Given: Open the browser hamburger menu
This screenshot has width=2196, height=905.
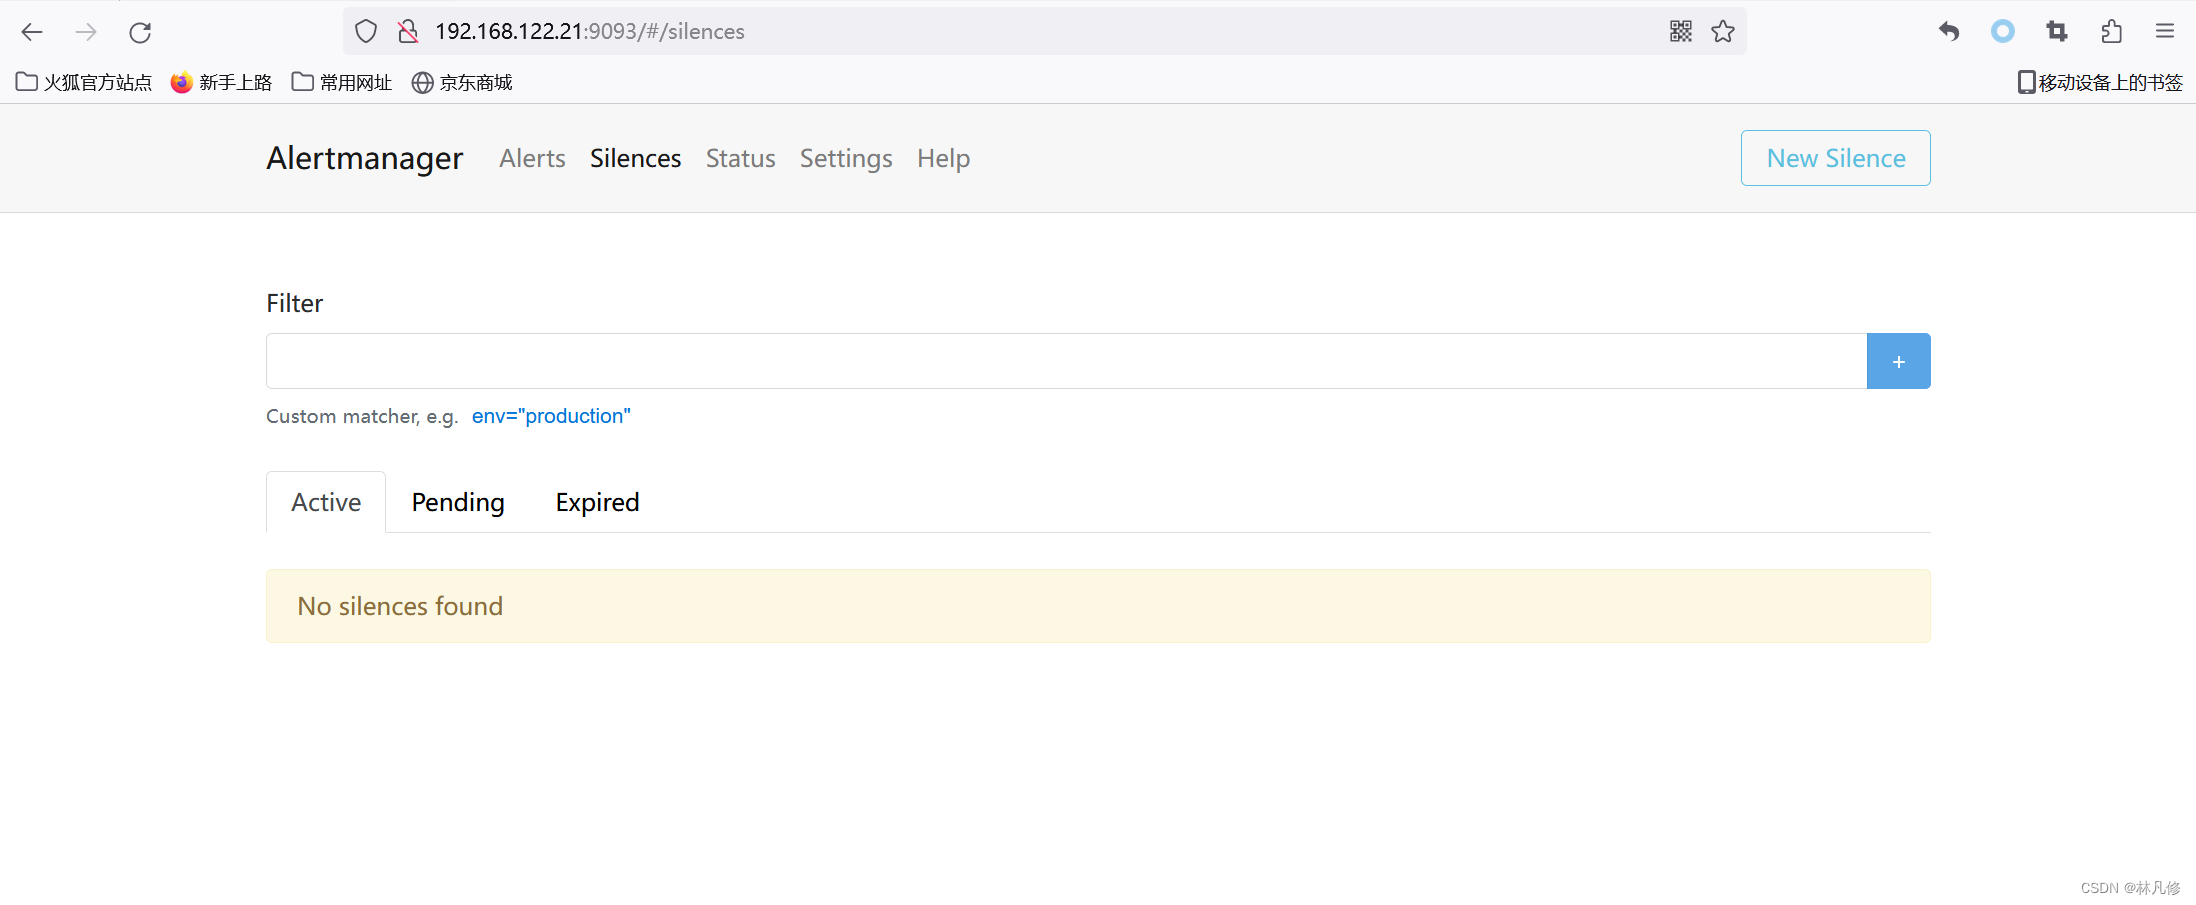Looking at the screenshot, I should click(2165, 31).
